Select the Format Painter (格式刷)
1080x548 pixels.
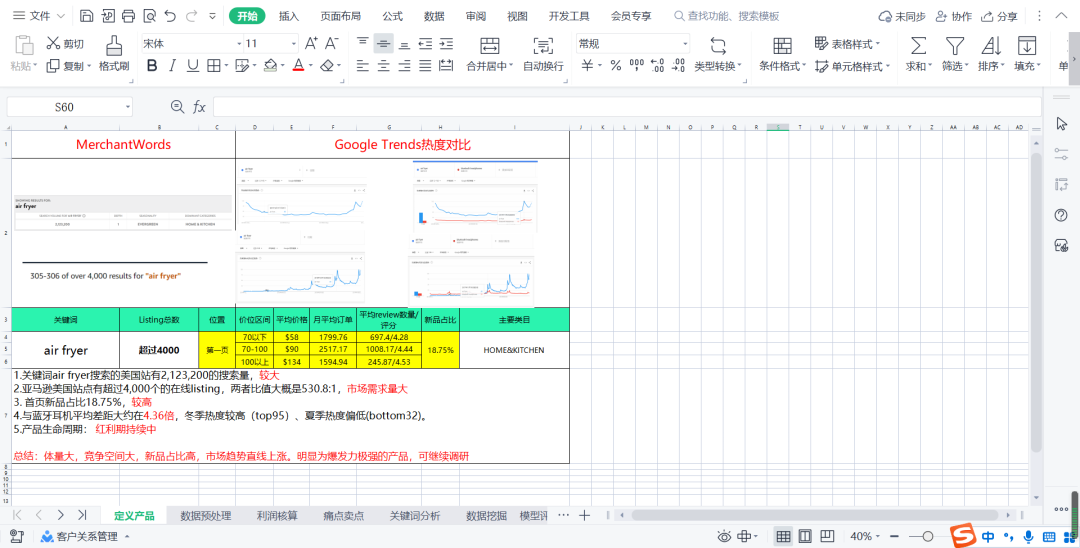114,54
